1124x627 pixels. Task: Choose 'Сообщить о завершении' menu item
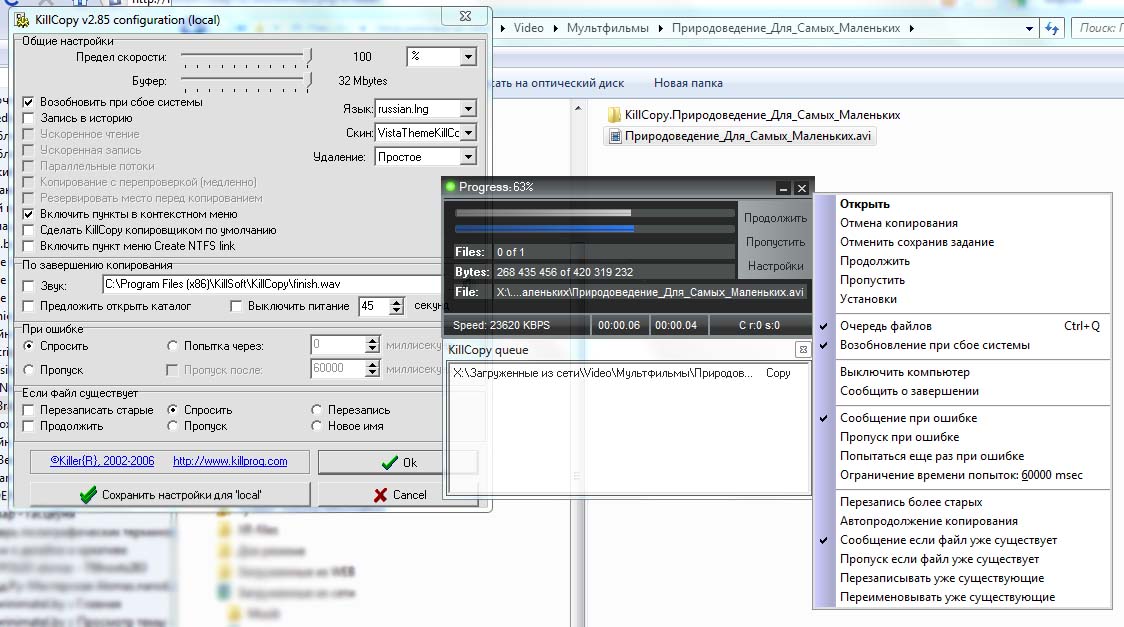909,391
